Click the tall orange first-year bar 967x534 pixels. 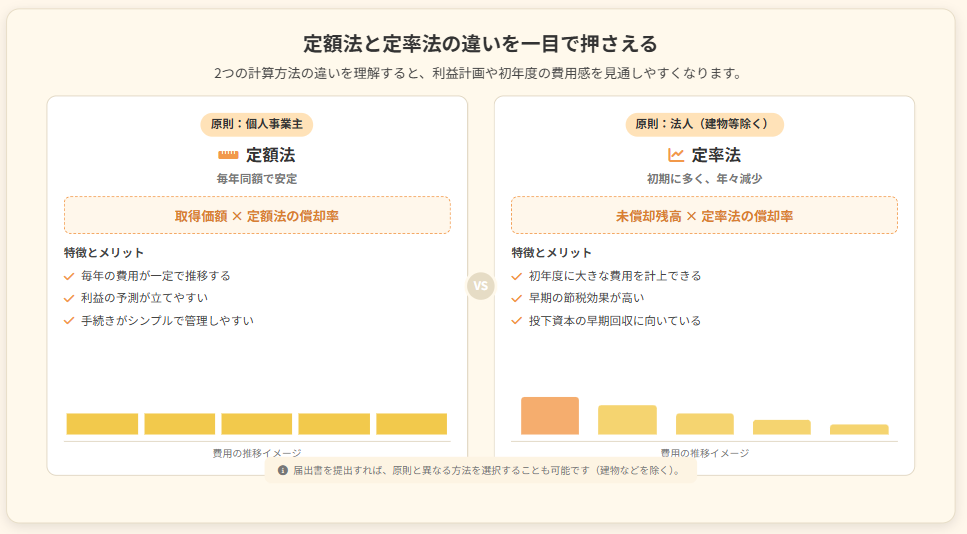(550, 416)
